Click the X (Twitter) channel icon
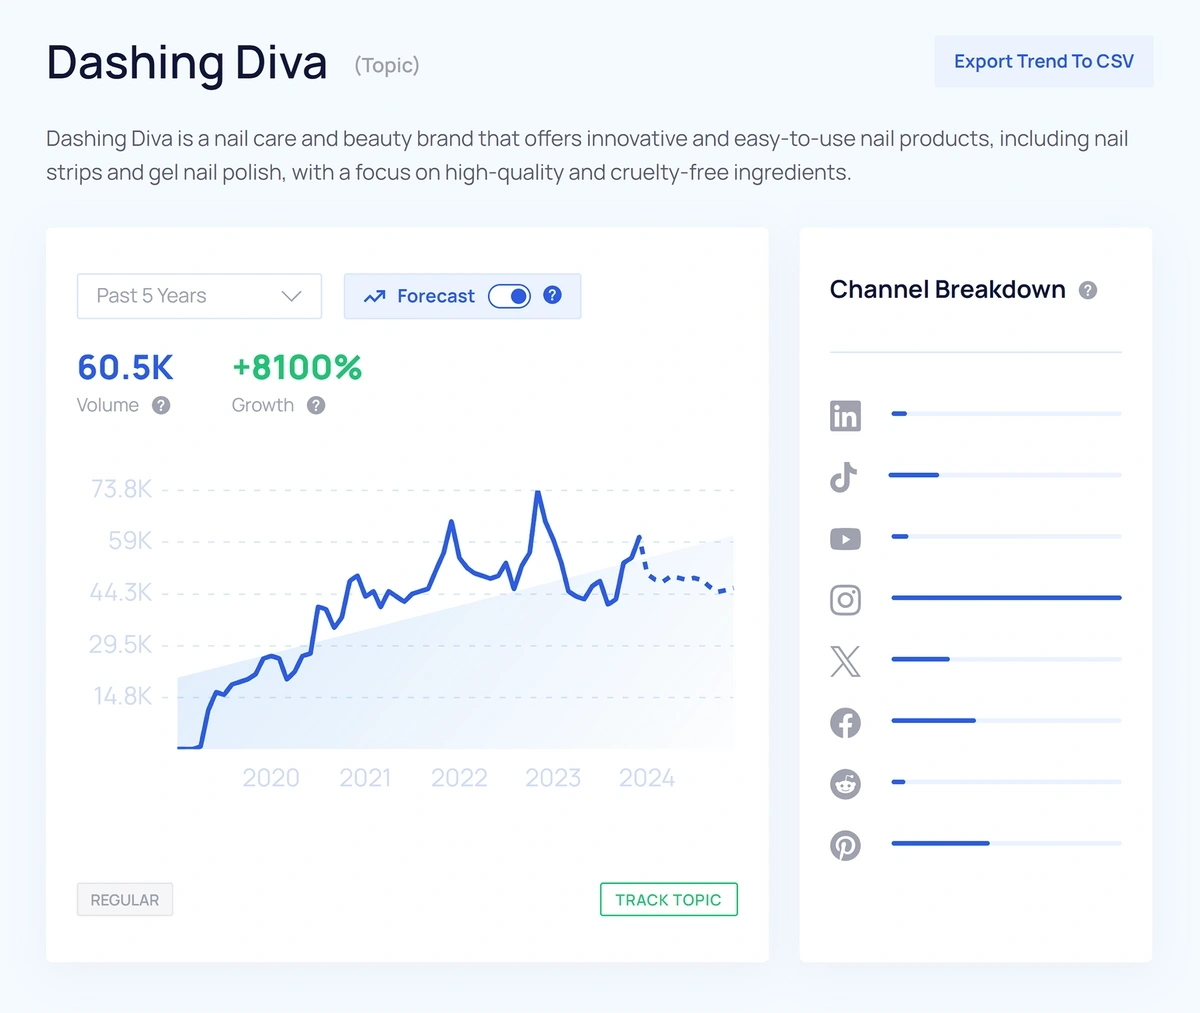Image resolution: width=1200 pixels, height=1013 pixels. [x=845, y=661]
